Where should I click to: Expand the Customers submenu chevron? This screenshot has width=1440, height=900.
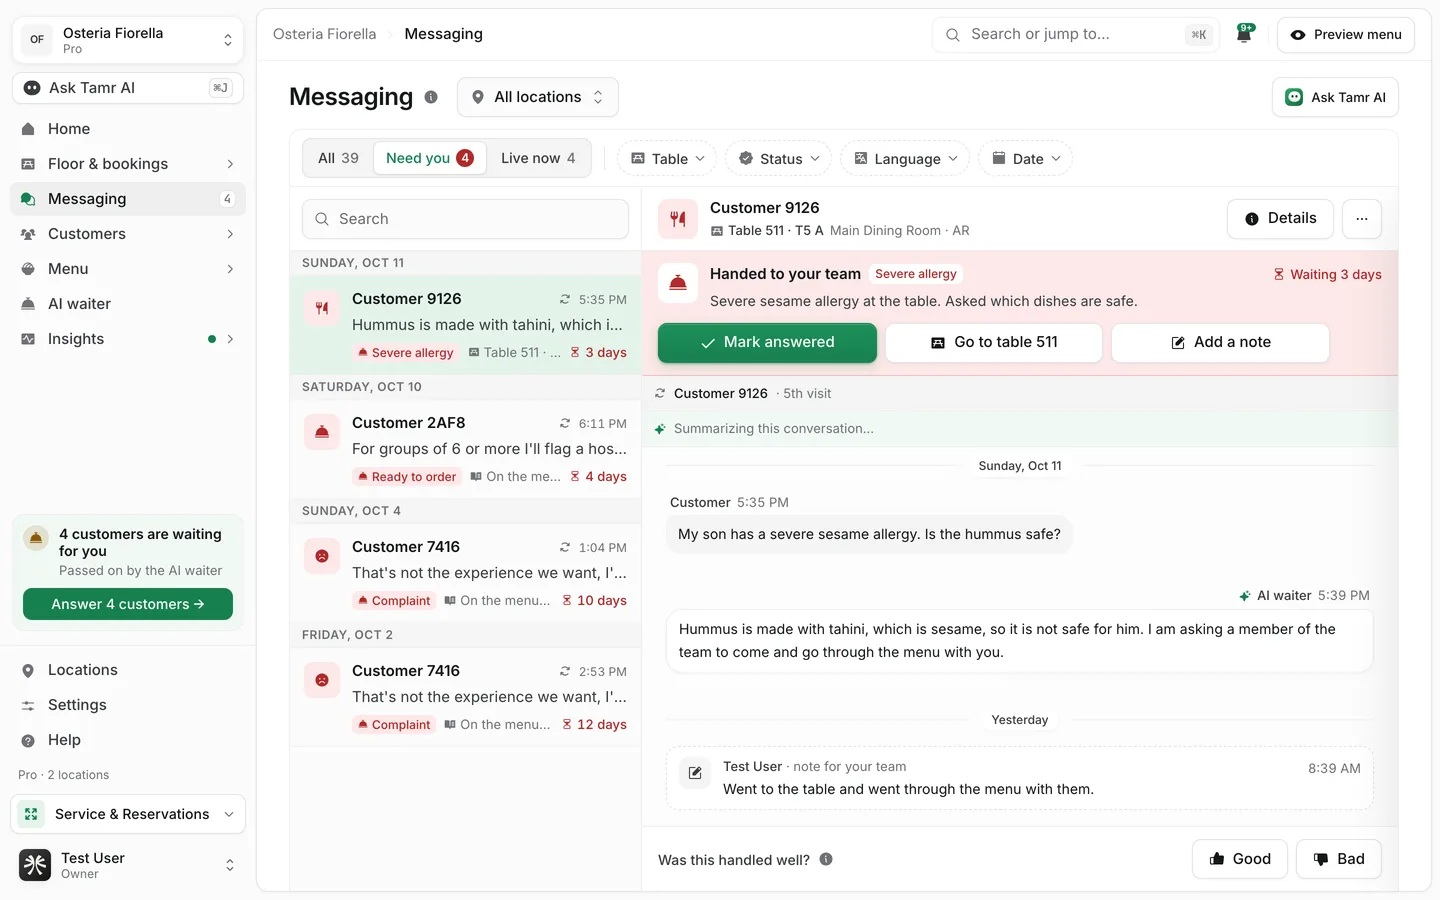point(230,234)
